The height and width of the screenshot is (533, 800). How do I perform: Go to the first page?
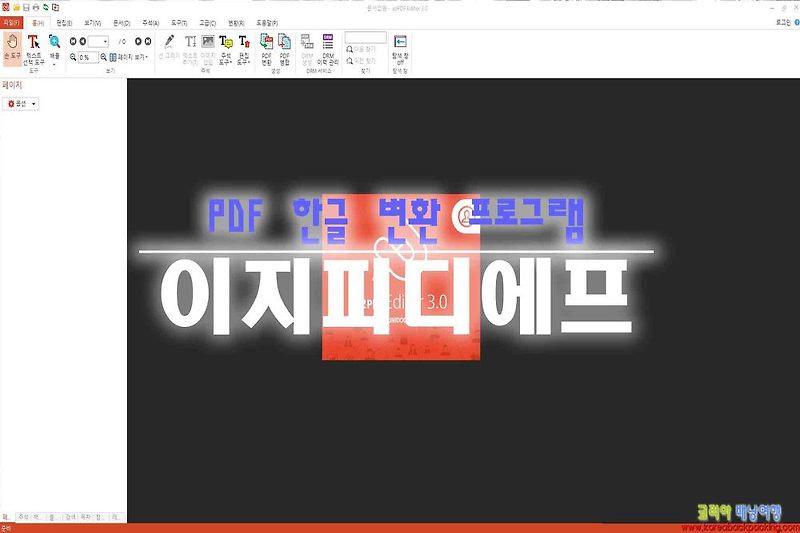pyautogui.click(x=73, y=41)
